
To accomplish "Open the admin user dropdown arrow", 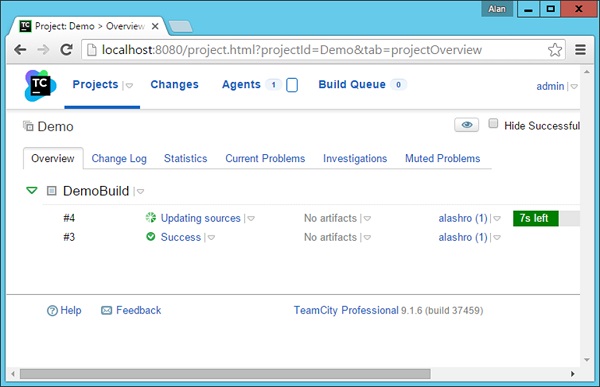I will [x=574, y=87].
